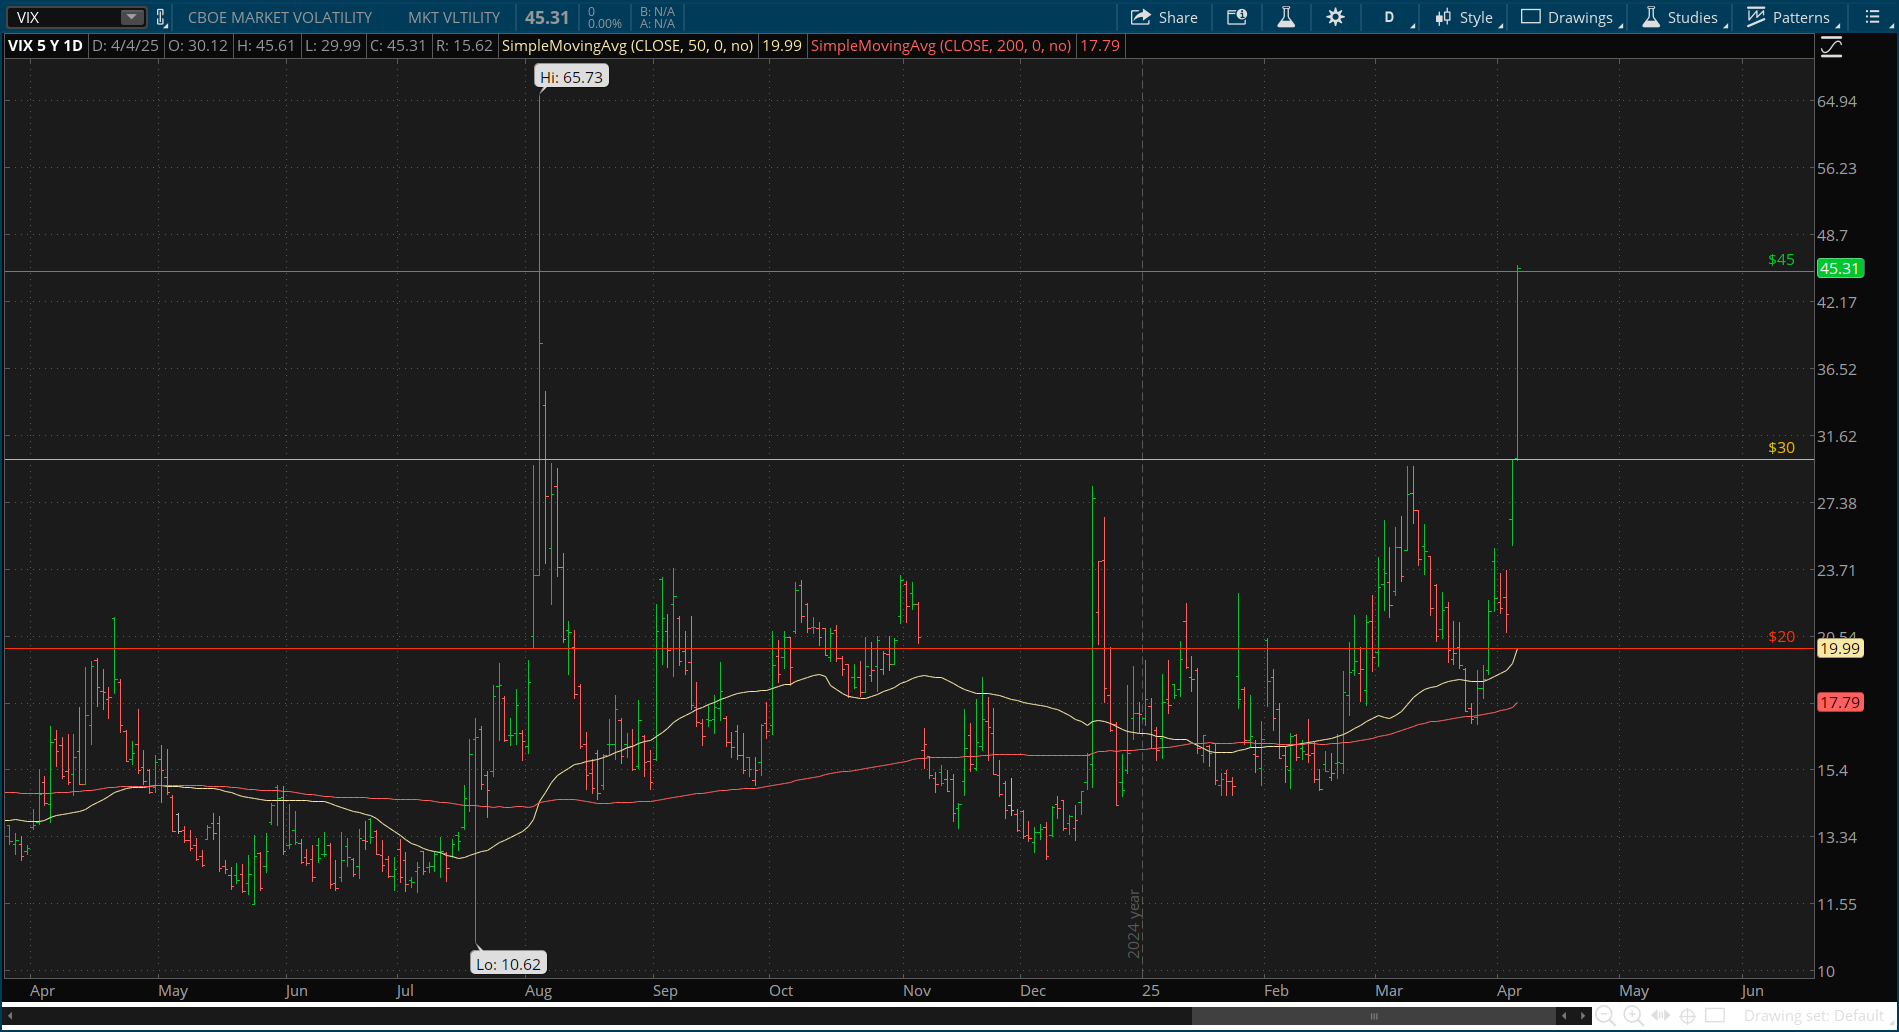The width and height of the screenshot is (1899, 1032).
Task: Click the L: 29.99 low value
Action: tap(333, 46)
